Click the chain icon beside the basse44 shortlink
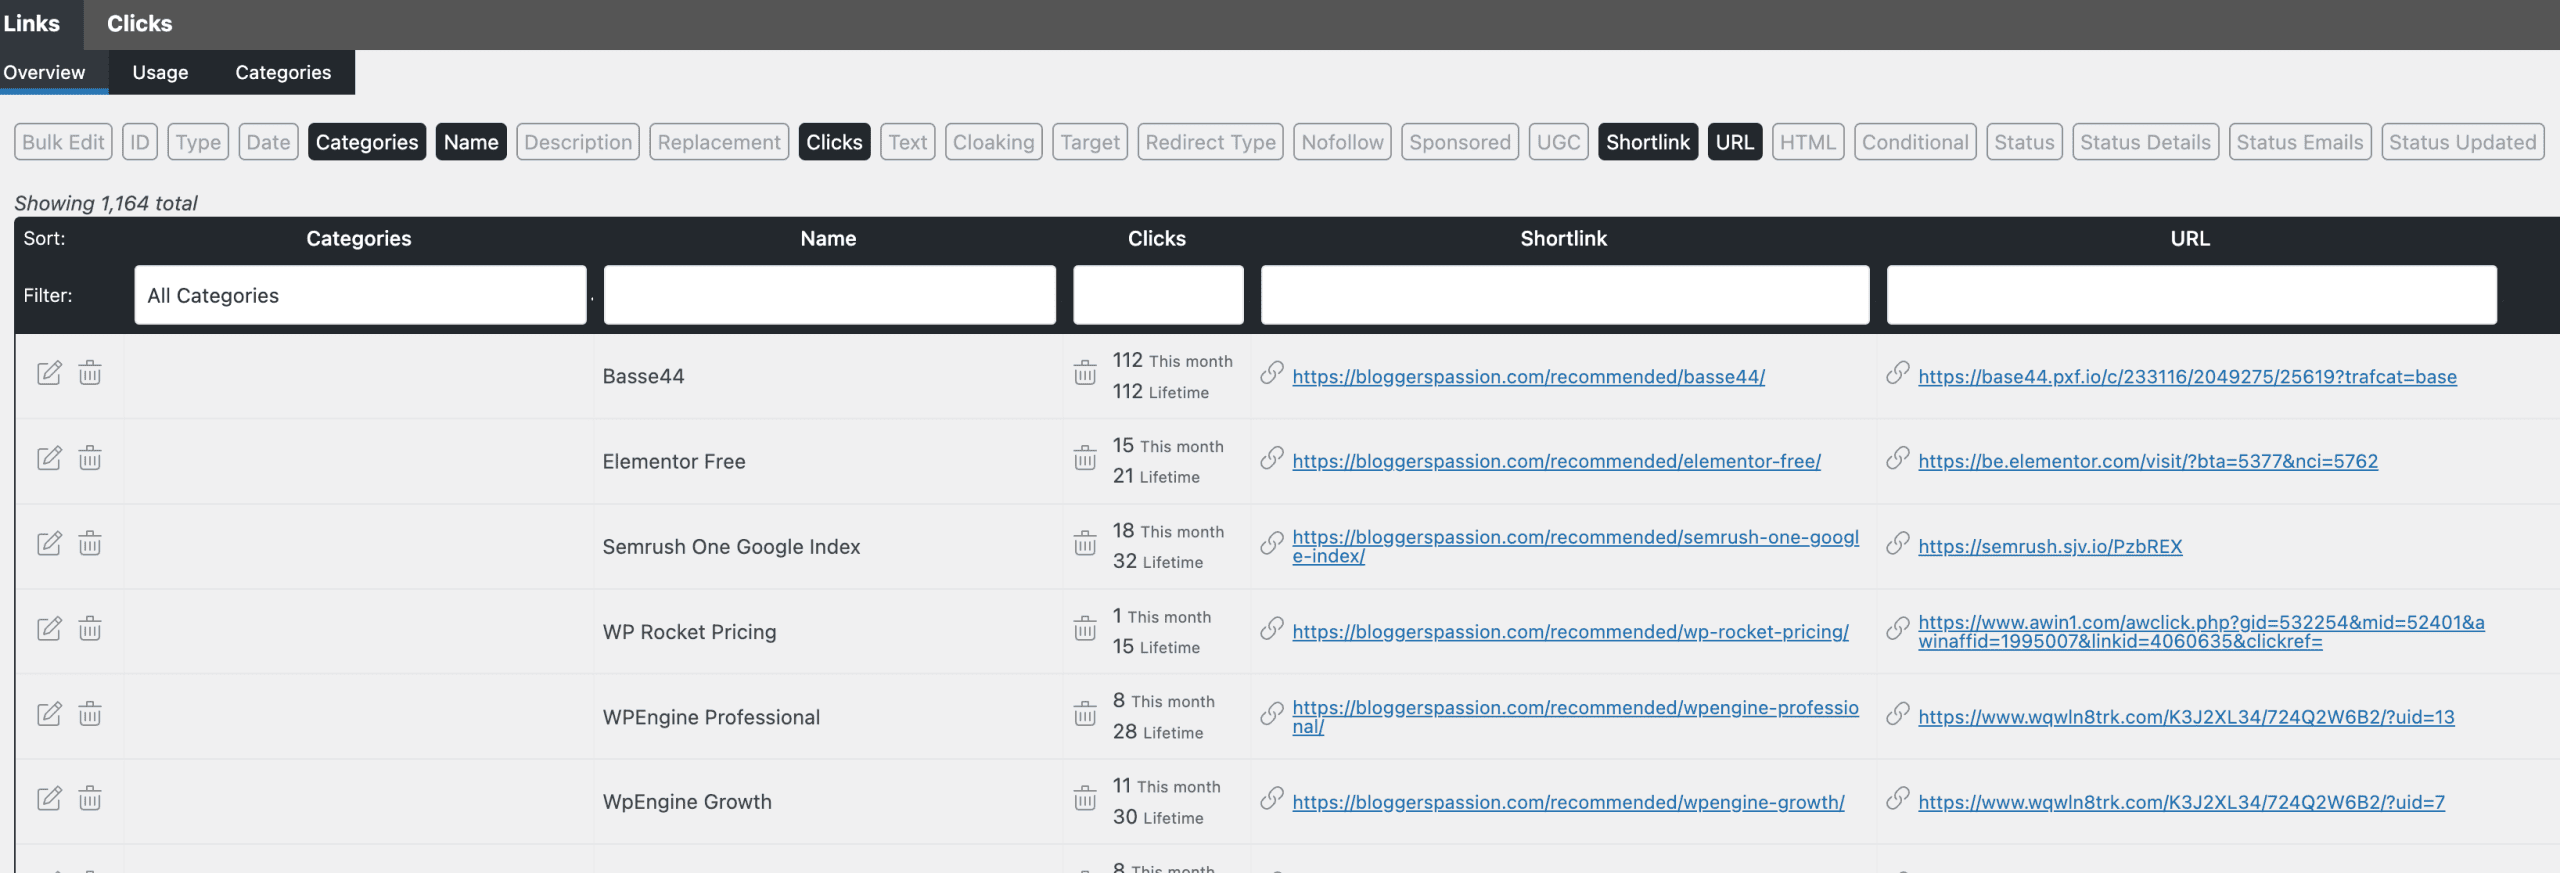2560x873 pixels. pos(1272,373)
